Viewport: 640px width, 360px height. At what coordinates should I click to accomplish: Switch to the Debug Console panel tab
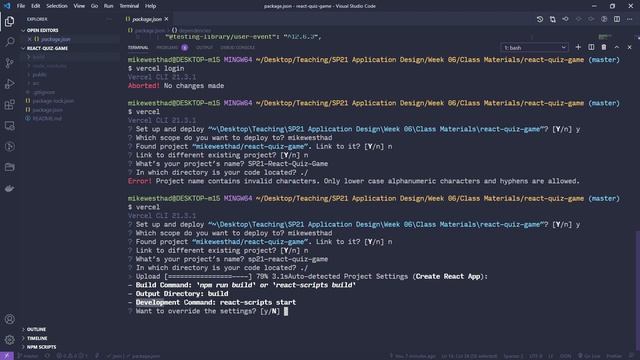pos(238,48)
